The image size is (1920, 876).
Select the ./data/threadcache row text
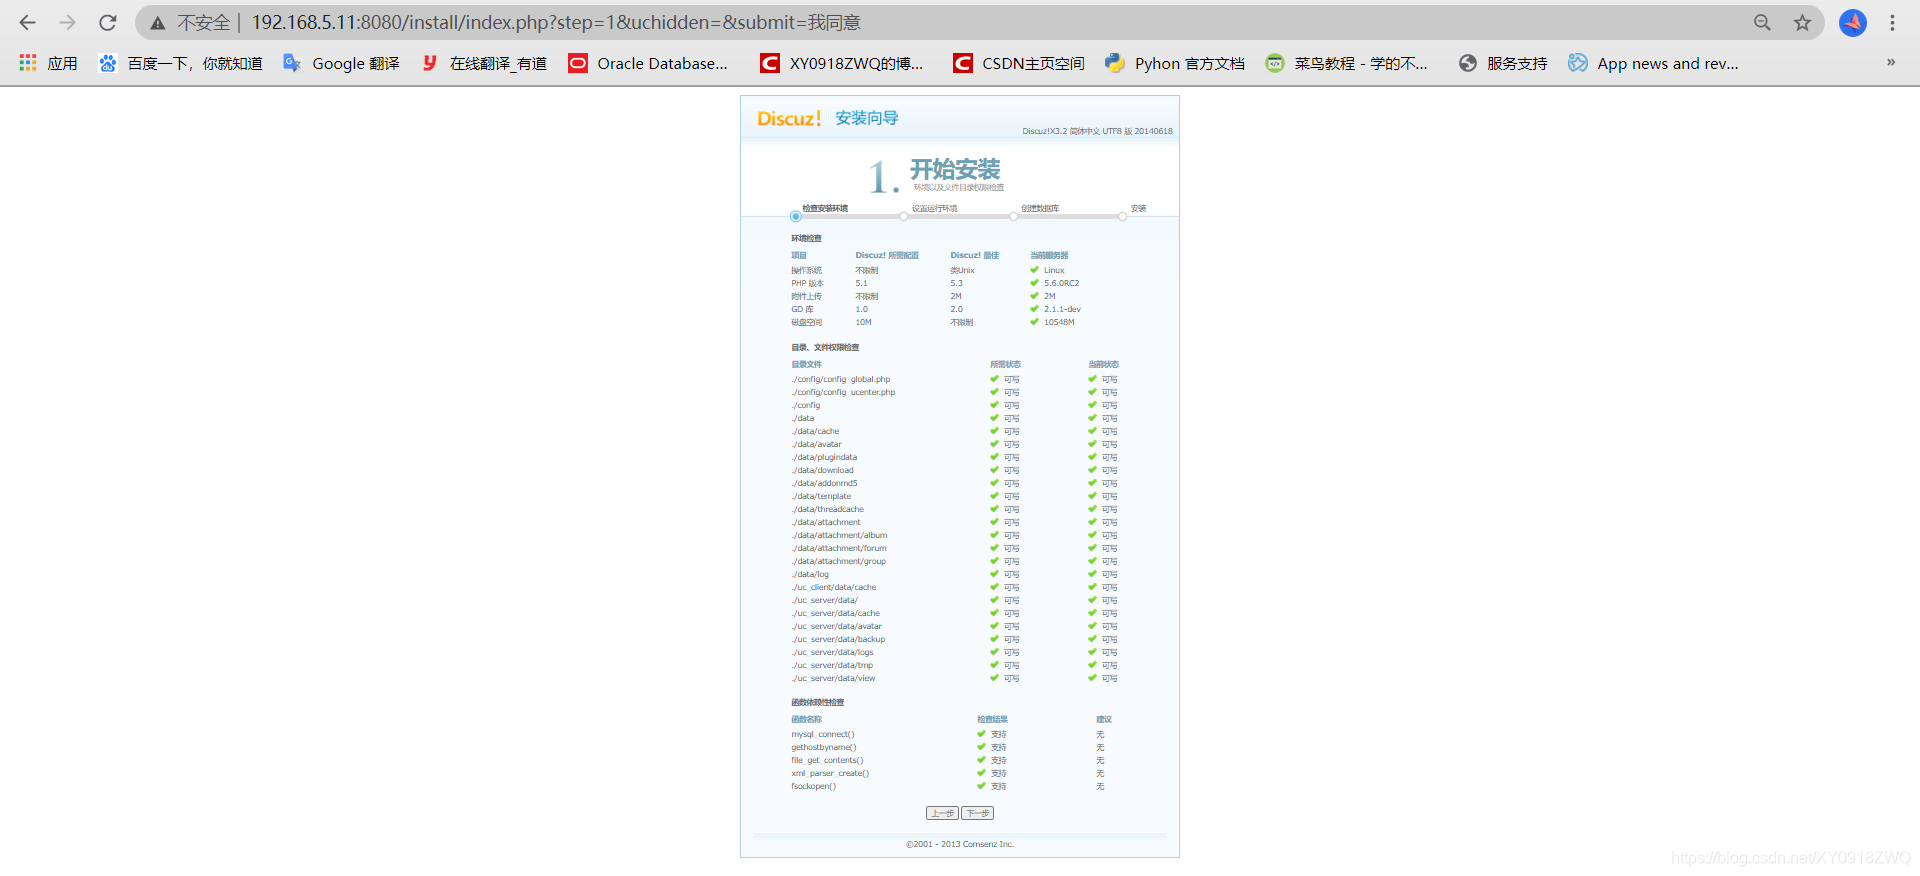[827, 509]
